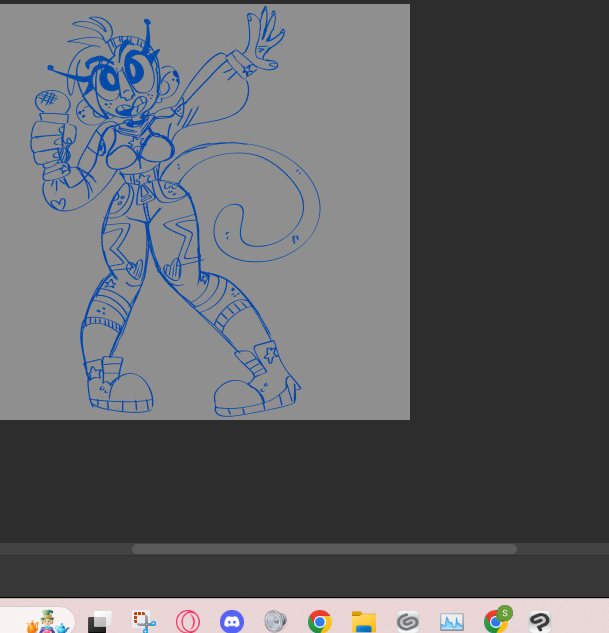This screenshot has height=633, width=609.
Task: Open the performance graph monitor icon
Action: [452, 622]
